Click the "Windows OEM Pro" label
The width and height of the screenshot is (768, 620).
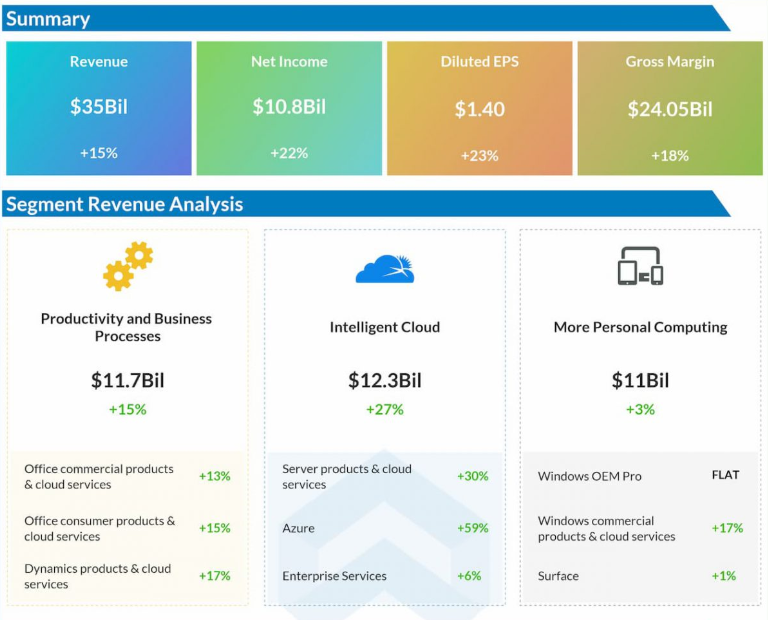coord(590,476)
